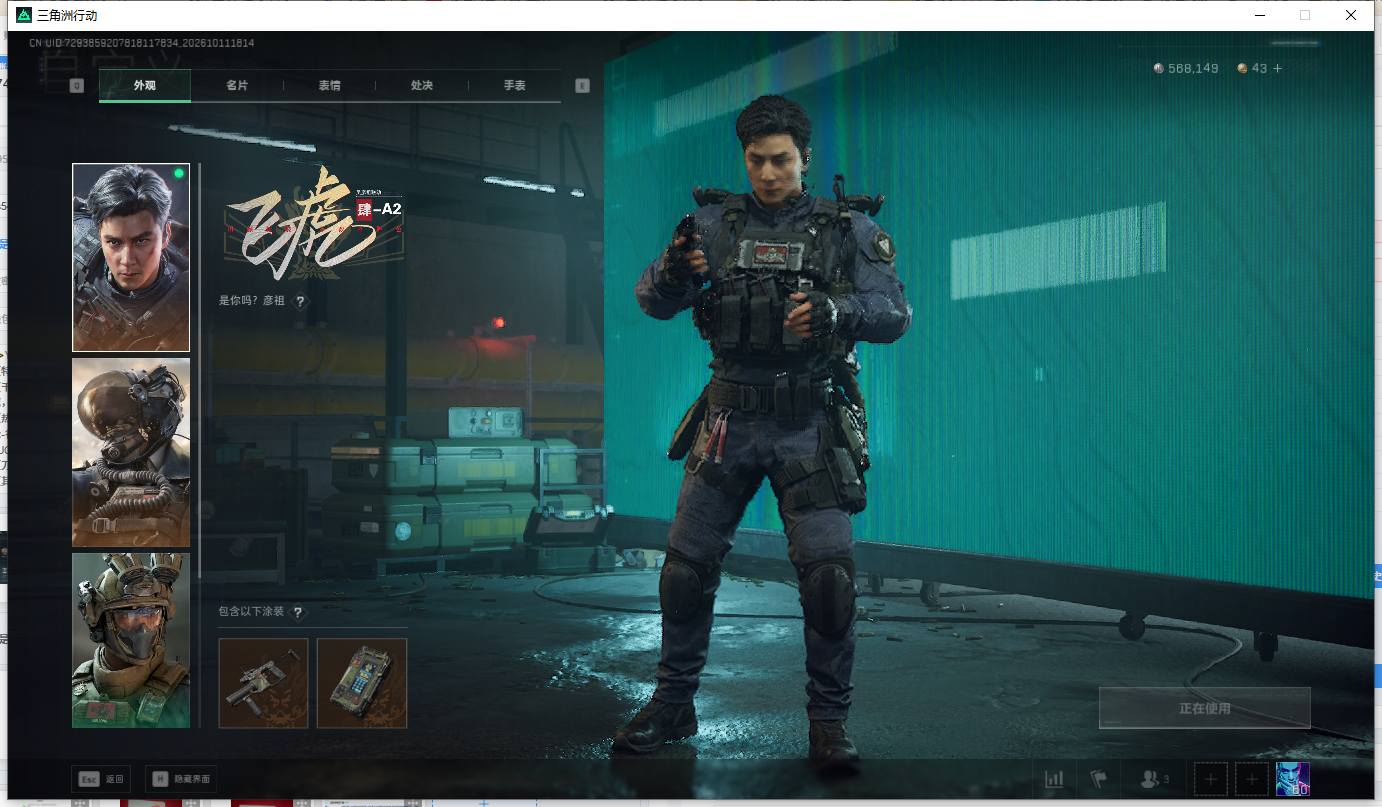Click the gold currency coin icon
The height and width of the screenshot is (807, 1382).
pyautogui.click(x=1242, y=68)
